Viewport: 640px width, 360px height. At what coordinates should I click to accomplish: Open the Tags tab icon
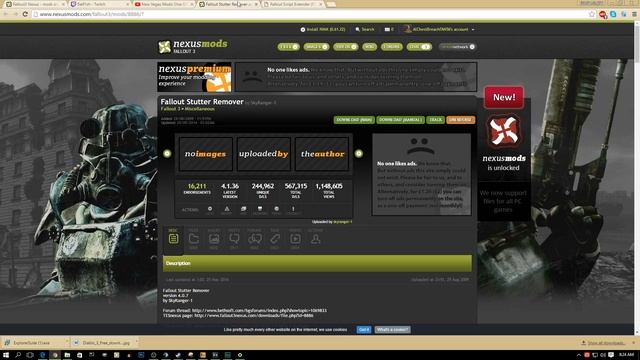click(275, 239)
